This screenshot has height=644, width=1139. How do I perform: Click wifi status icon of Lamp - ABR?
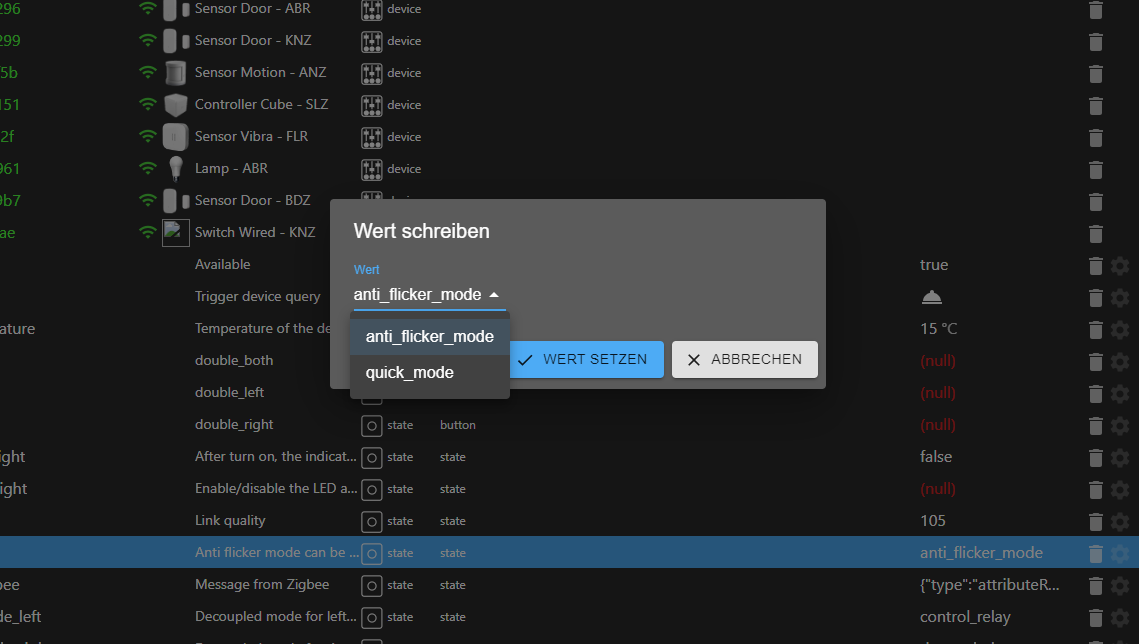coord(147,168)
